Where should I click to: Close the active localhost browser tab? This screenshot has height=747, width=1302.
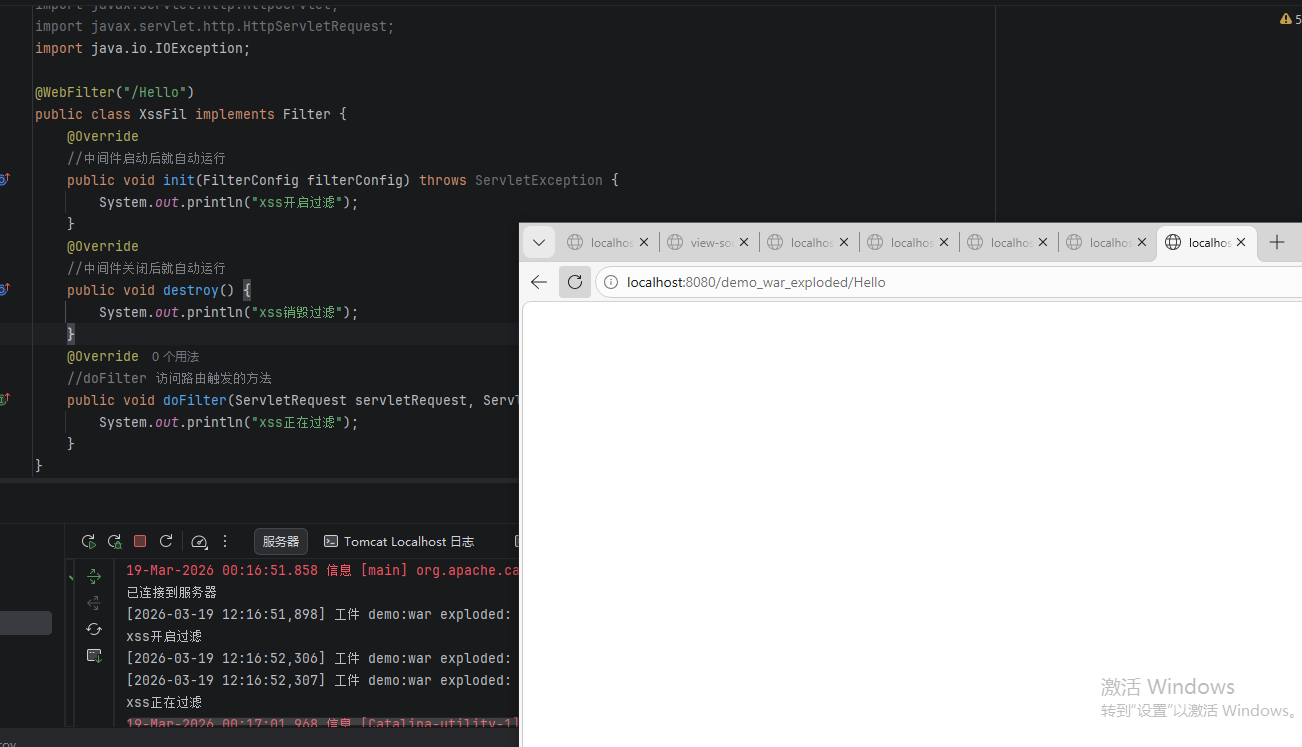[1241, 242]
